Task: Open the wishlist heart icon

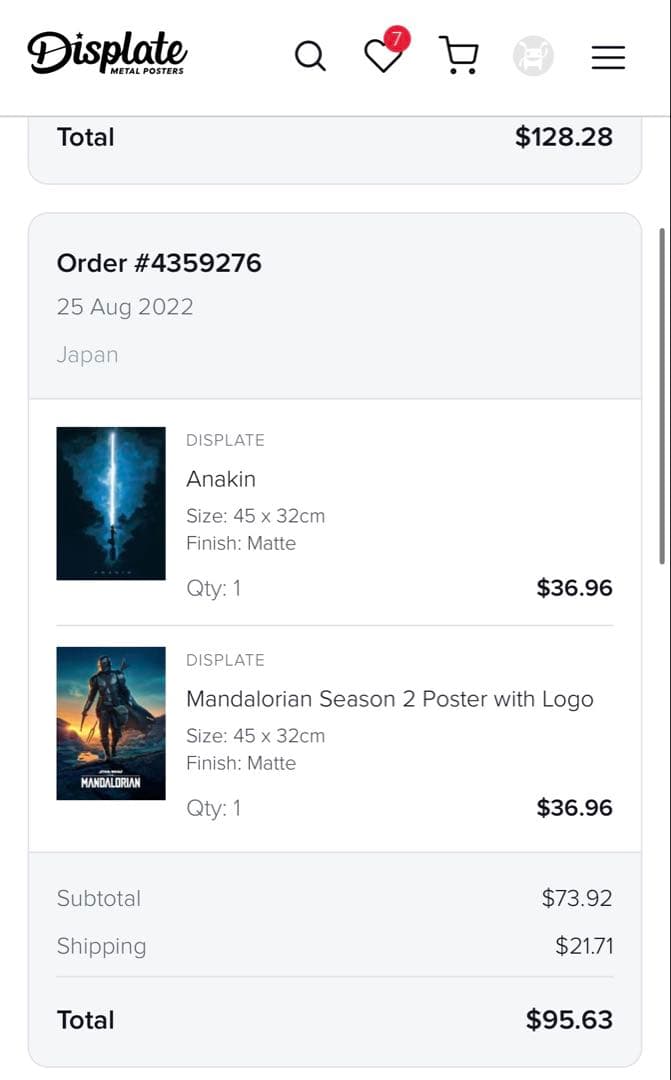Action: tap(381, 57)
